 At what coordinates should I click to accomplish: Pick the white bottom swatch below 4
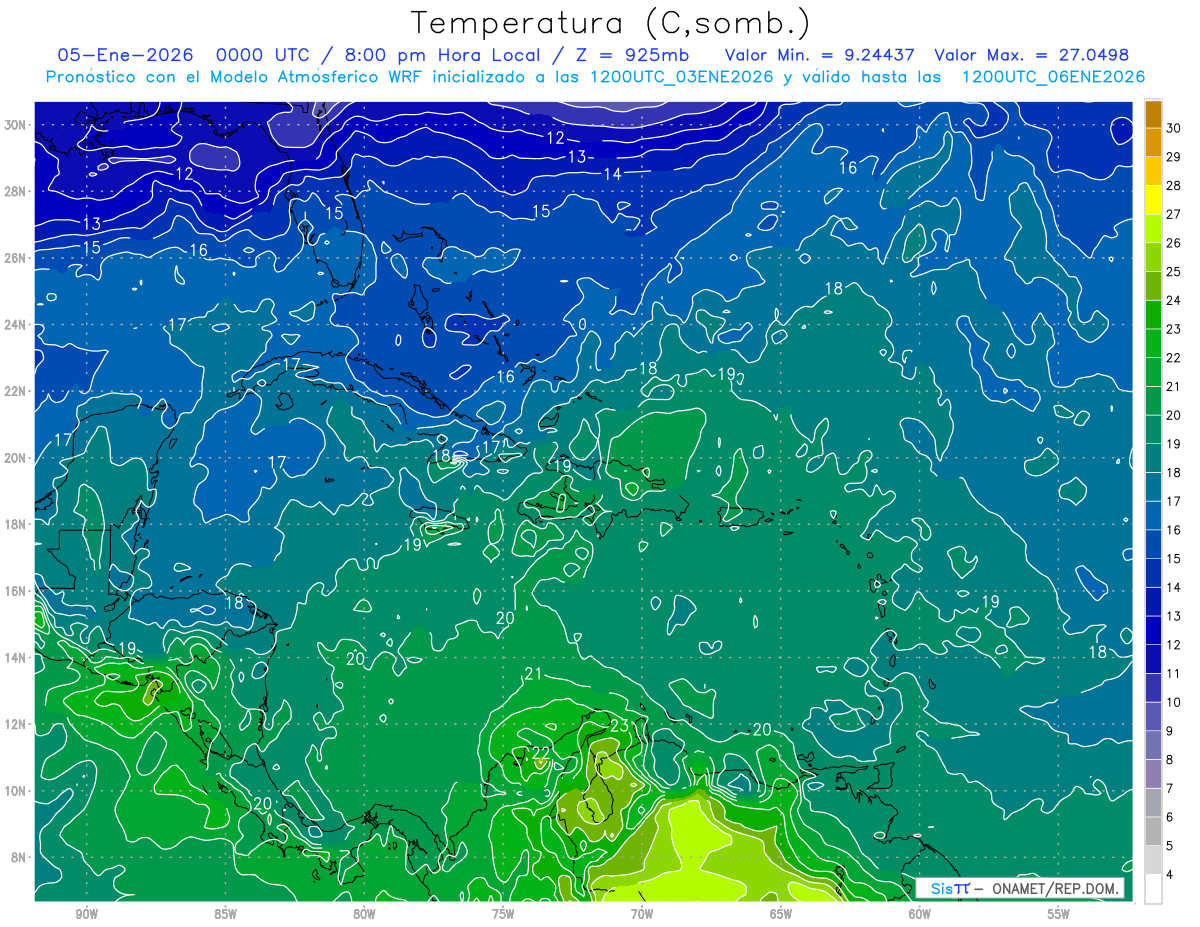click(x=1153, y=889)
